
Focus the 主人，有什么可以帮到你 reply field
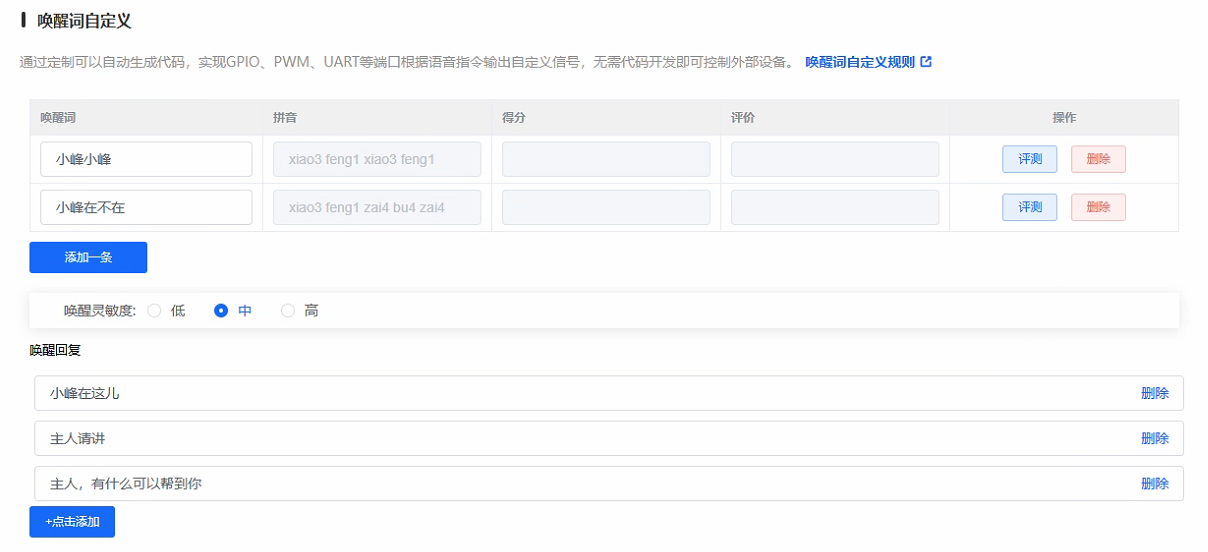coord(580,483)
